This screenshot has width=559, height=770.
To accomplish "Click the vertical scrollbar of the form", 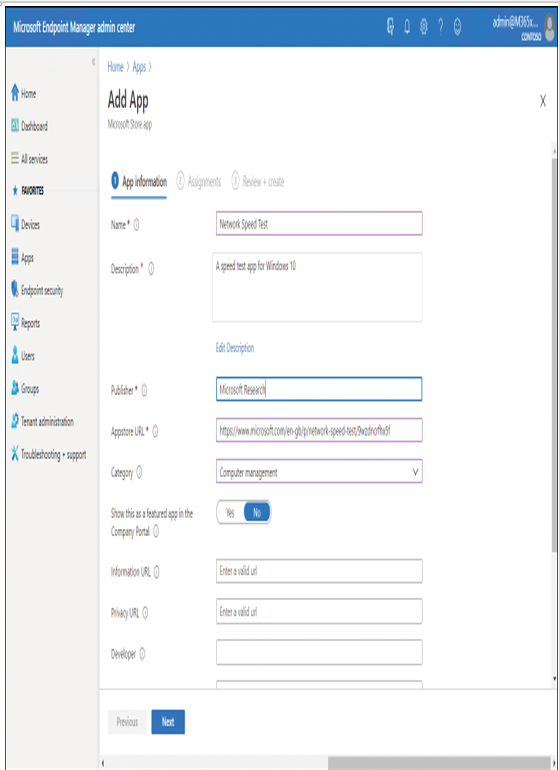I will click(555, 354).
